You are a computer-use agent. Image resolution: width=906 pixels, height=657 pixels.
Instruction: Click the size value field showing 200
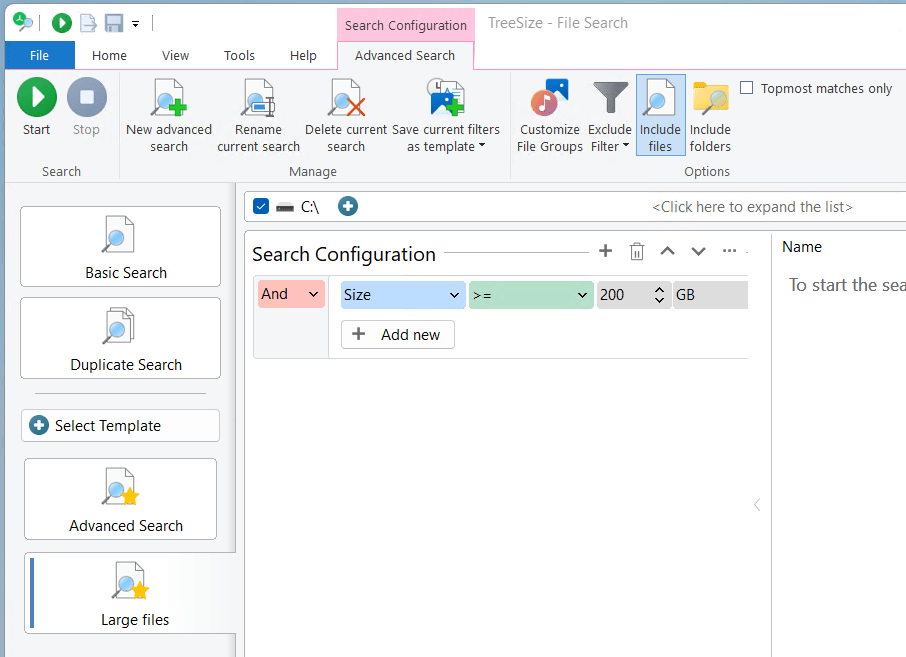pos(622,295)
